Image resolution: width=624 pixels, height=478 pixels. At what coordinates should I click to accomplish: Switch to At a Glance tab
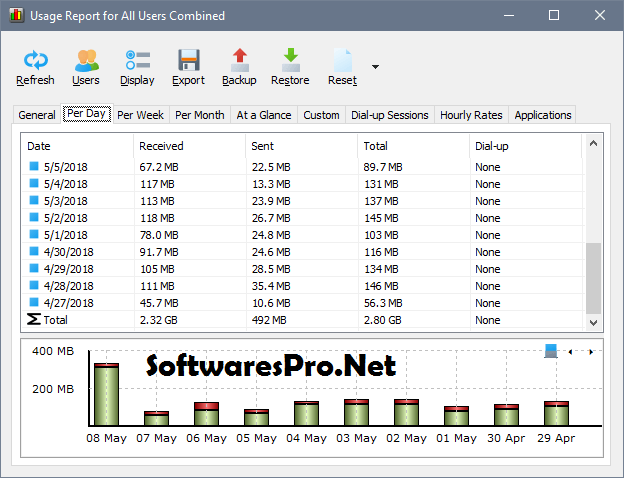pos(264,115)
